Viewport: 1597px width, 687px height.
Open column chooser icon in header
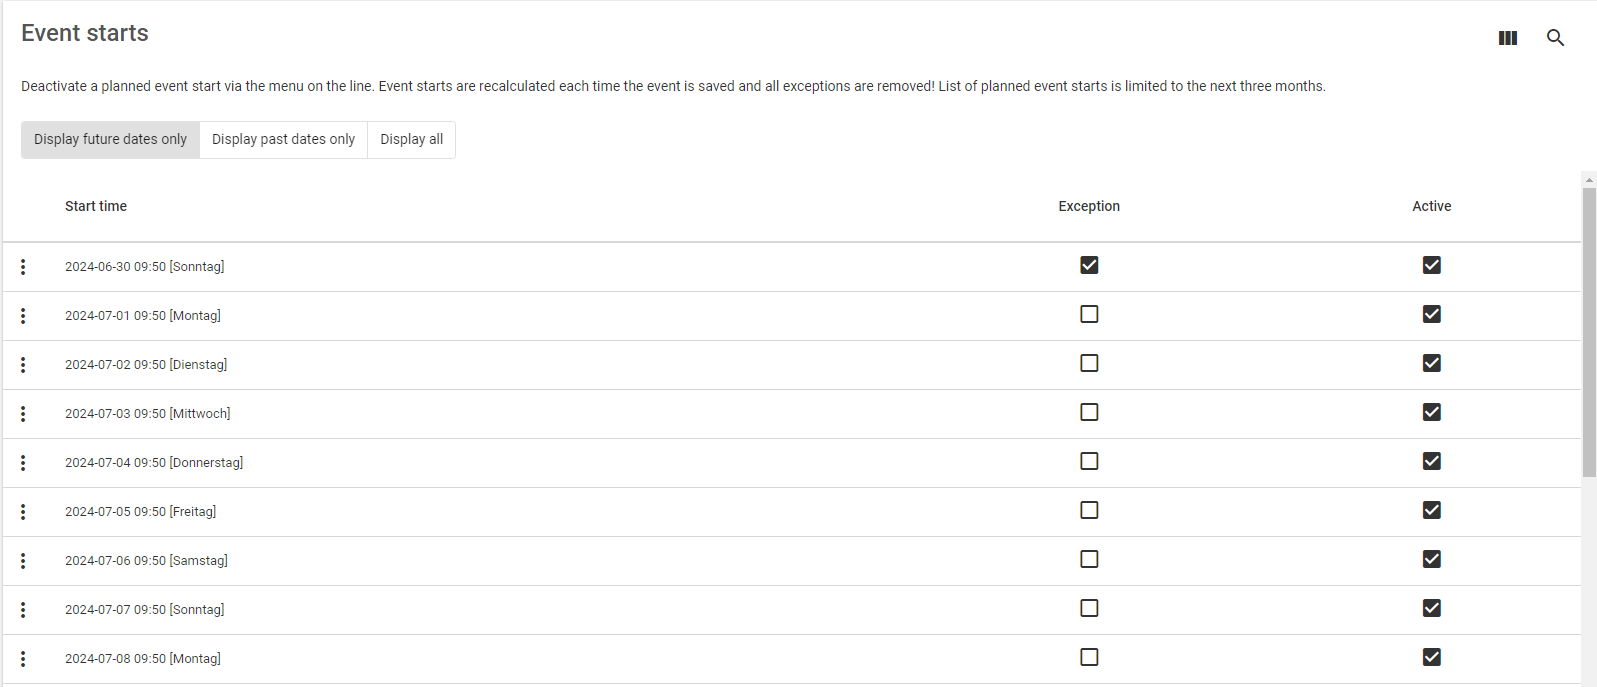1507,38
